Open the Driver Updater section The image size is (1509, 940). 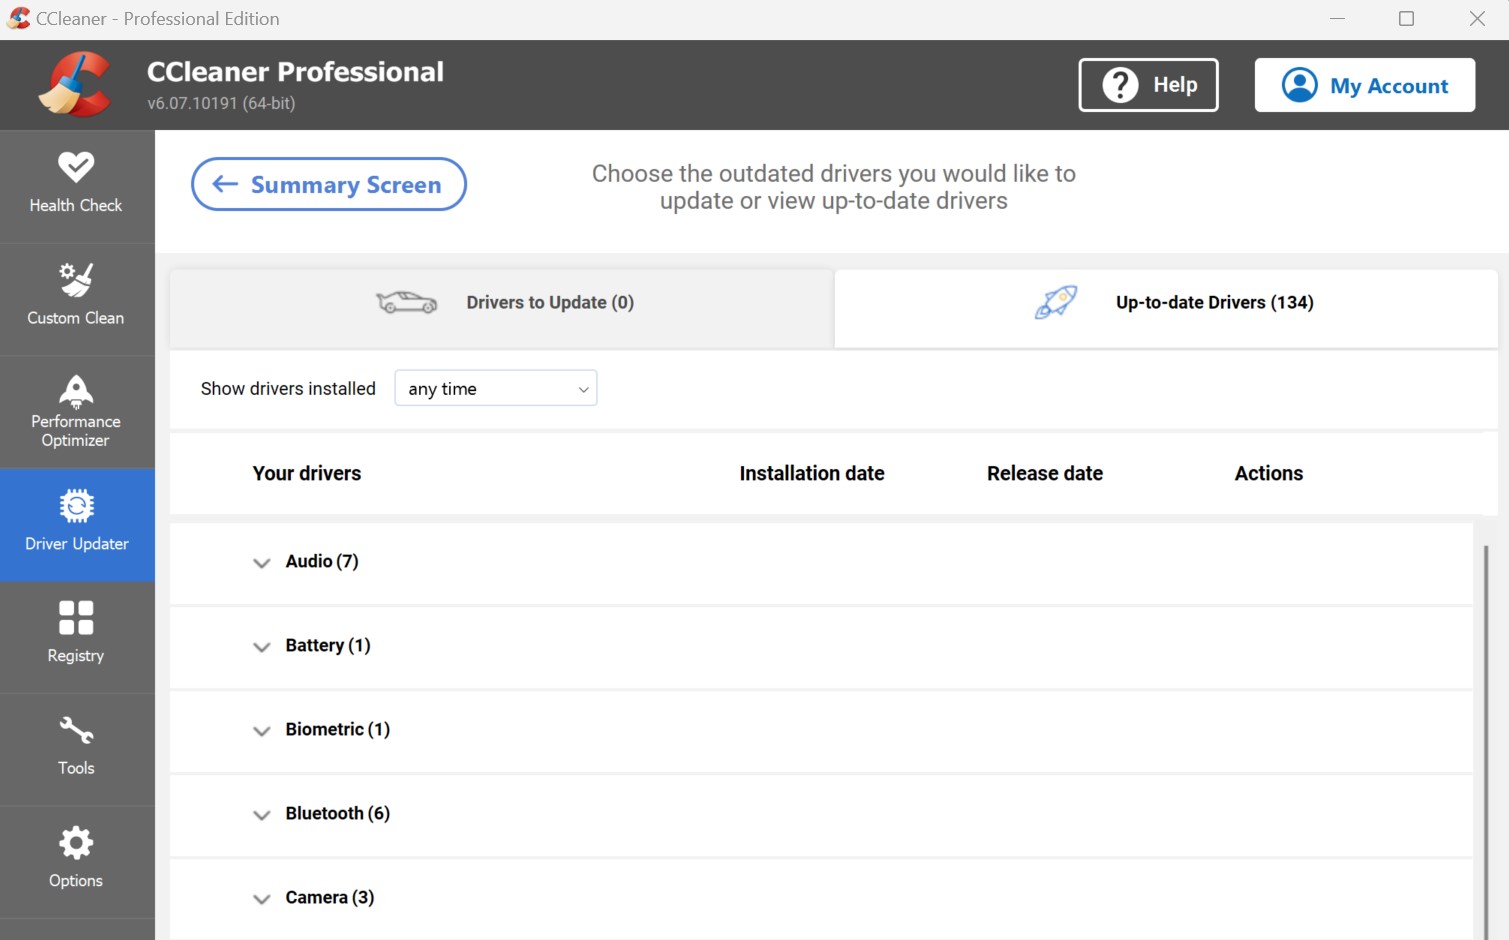coord(76,524)
